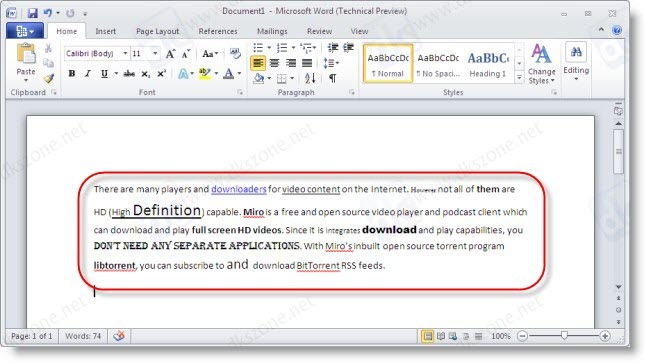Open the Insert ribbon tab
The width and height of the screenshot is (646, 363).
pyautogui.click(x=105, y=31)
